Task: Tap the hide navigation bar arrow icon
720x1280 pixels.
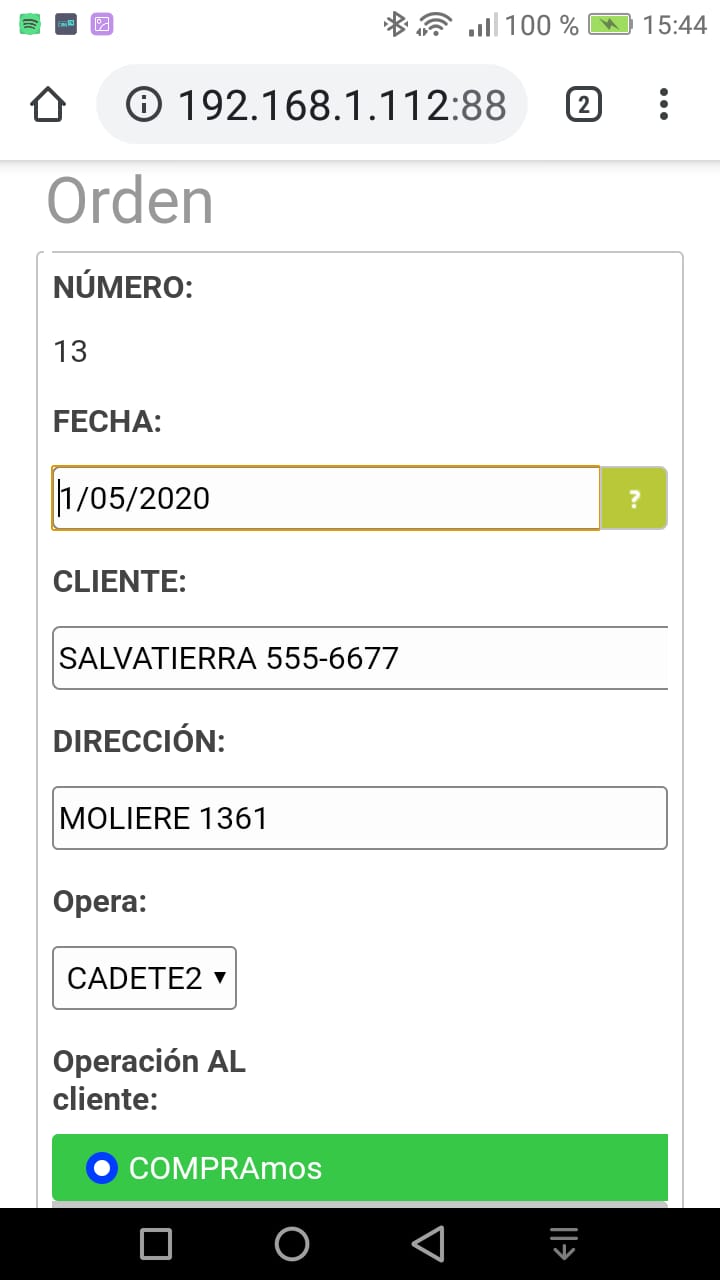Action: (565, 1244)
